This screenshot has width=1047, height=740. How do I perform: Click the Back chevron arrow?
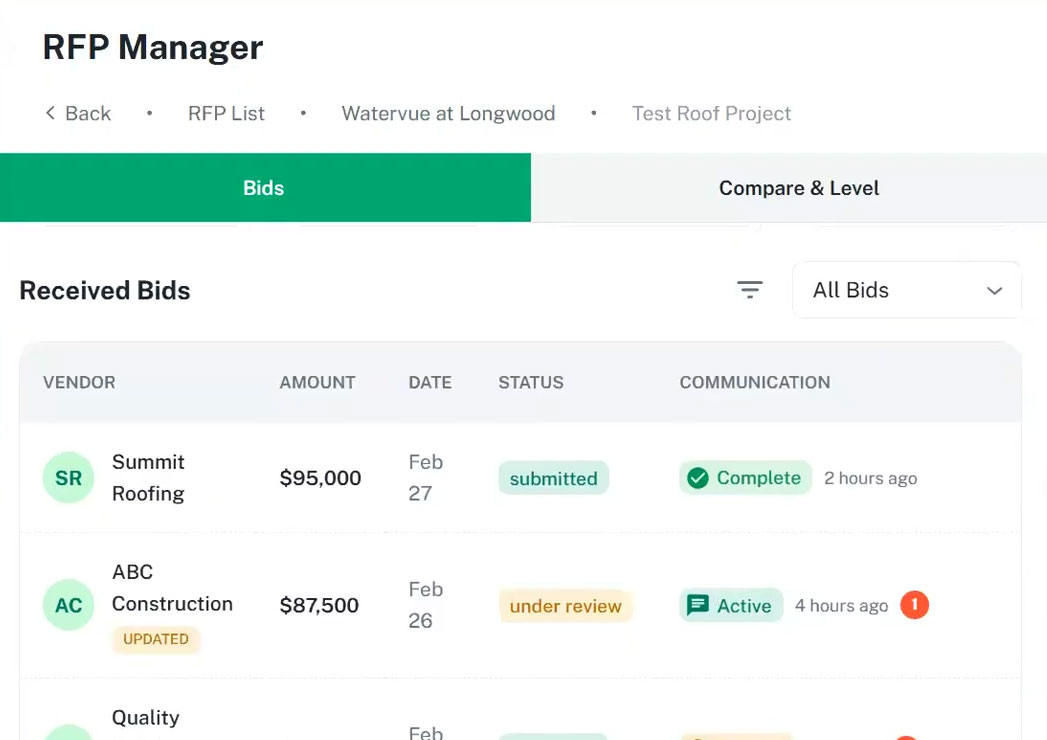click(x=50, y=113)
